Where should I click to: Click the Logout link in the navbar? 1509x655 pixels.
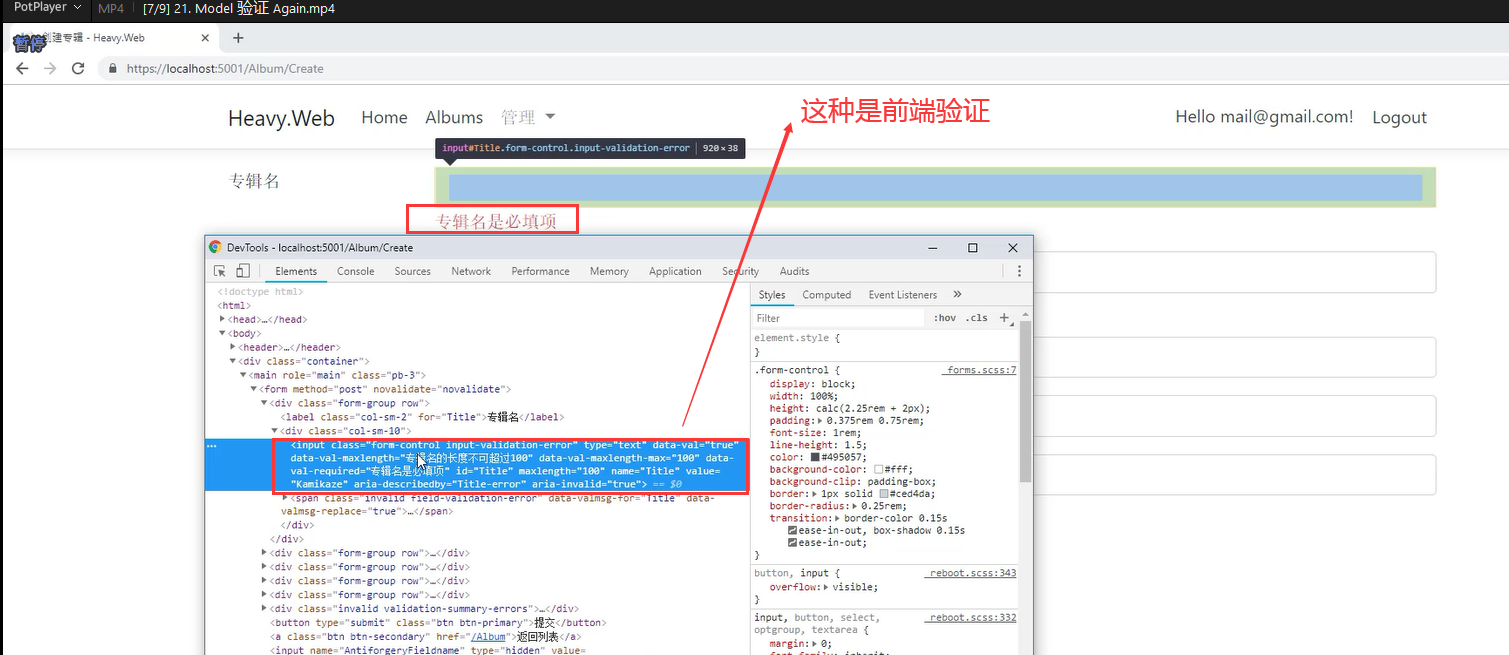(1399, 117)
